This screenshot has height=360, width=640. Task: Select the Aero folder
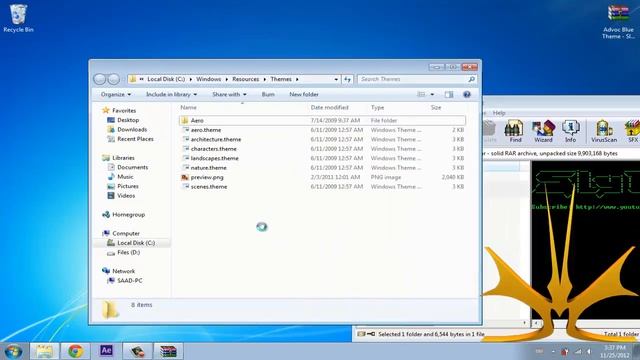(x=322, y=120)
